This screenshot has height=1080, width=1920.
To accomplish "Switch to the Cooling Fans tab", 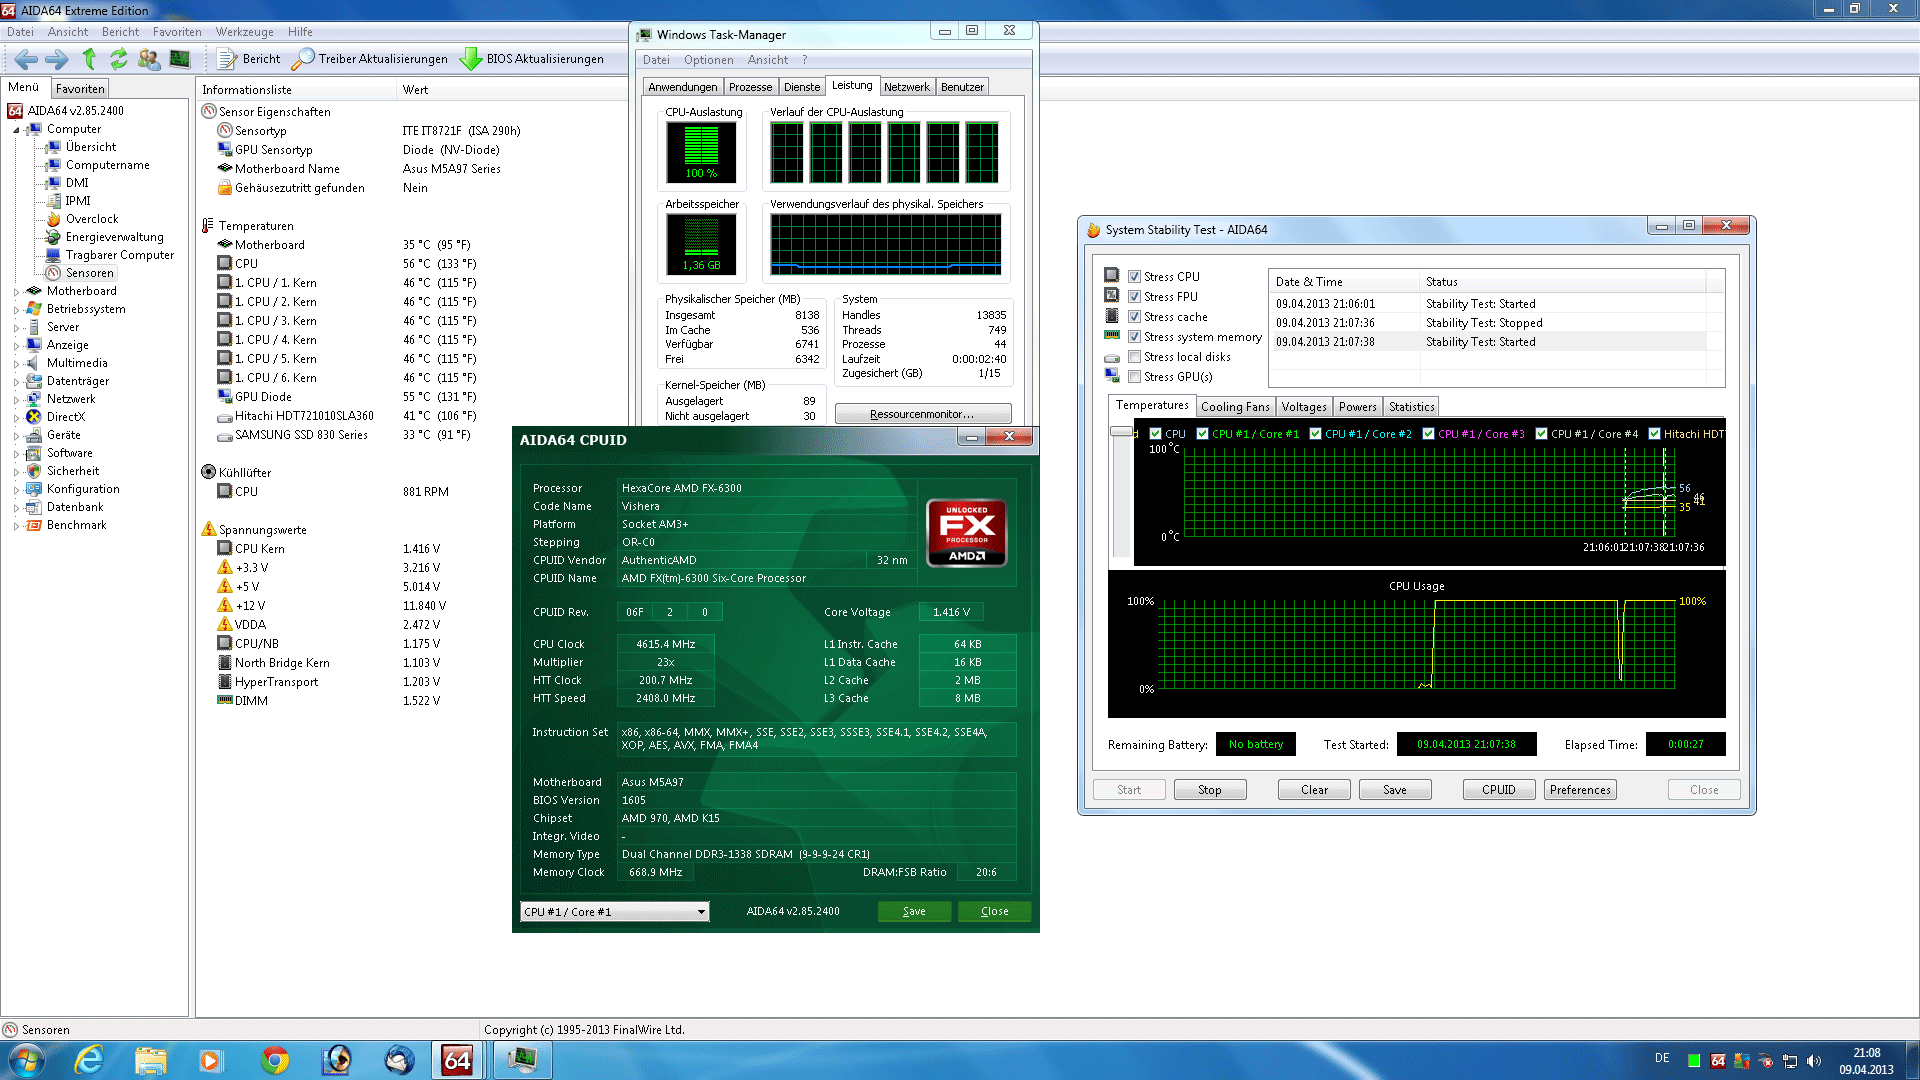I will pyautogui.click(x=1234, y=407).
